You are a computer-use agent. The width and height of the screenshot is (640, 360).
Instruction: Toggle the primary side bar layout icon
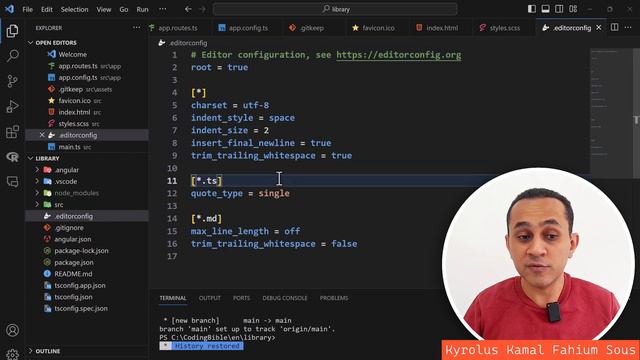tap(531, 9)
